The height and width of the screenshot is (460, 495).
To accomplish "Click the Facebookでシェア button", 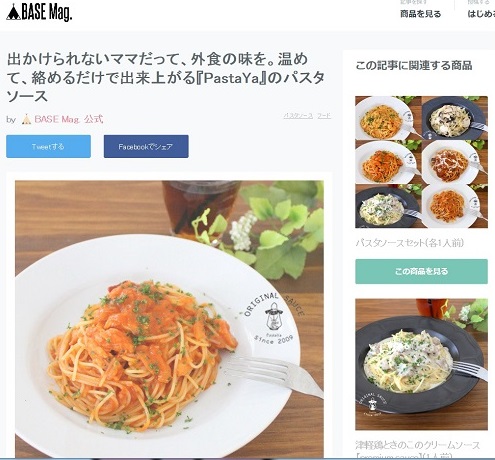I will pos(146,146).
